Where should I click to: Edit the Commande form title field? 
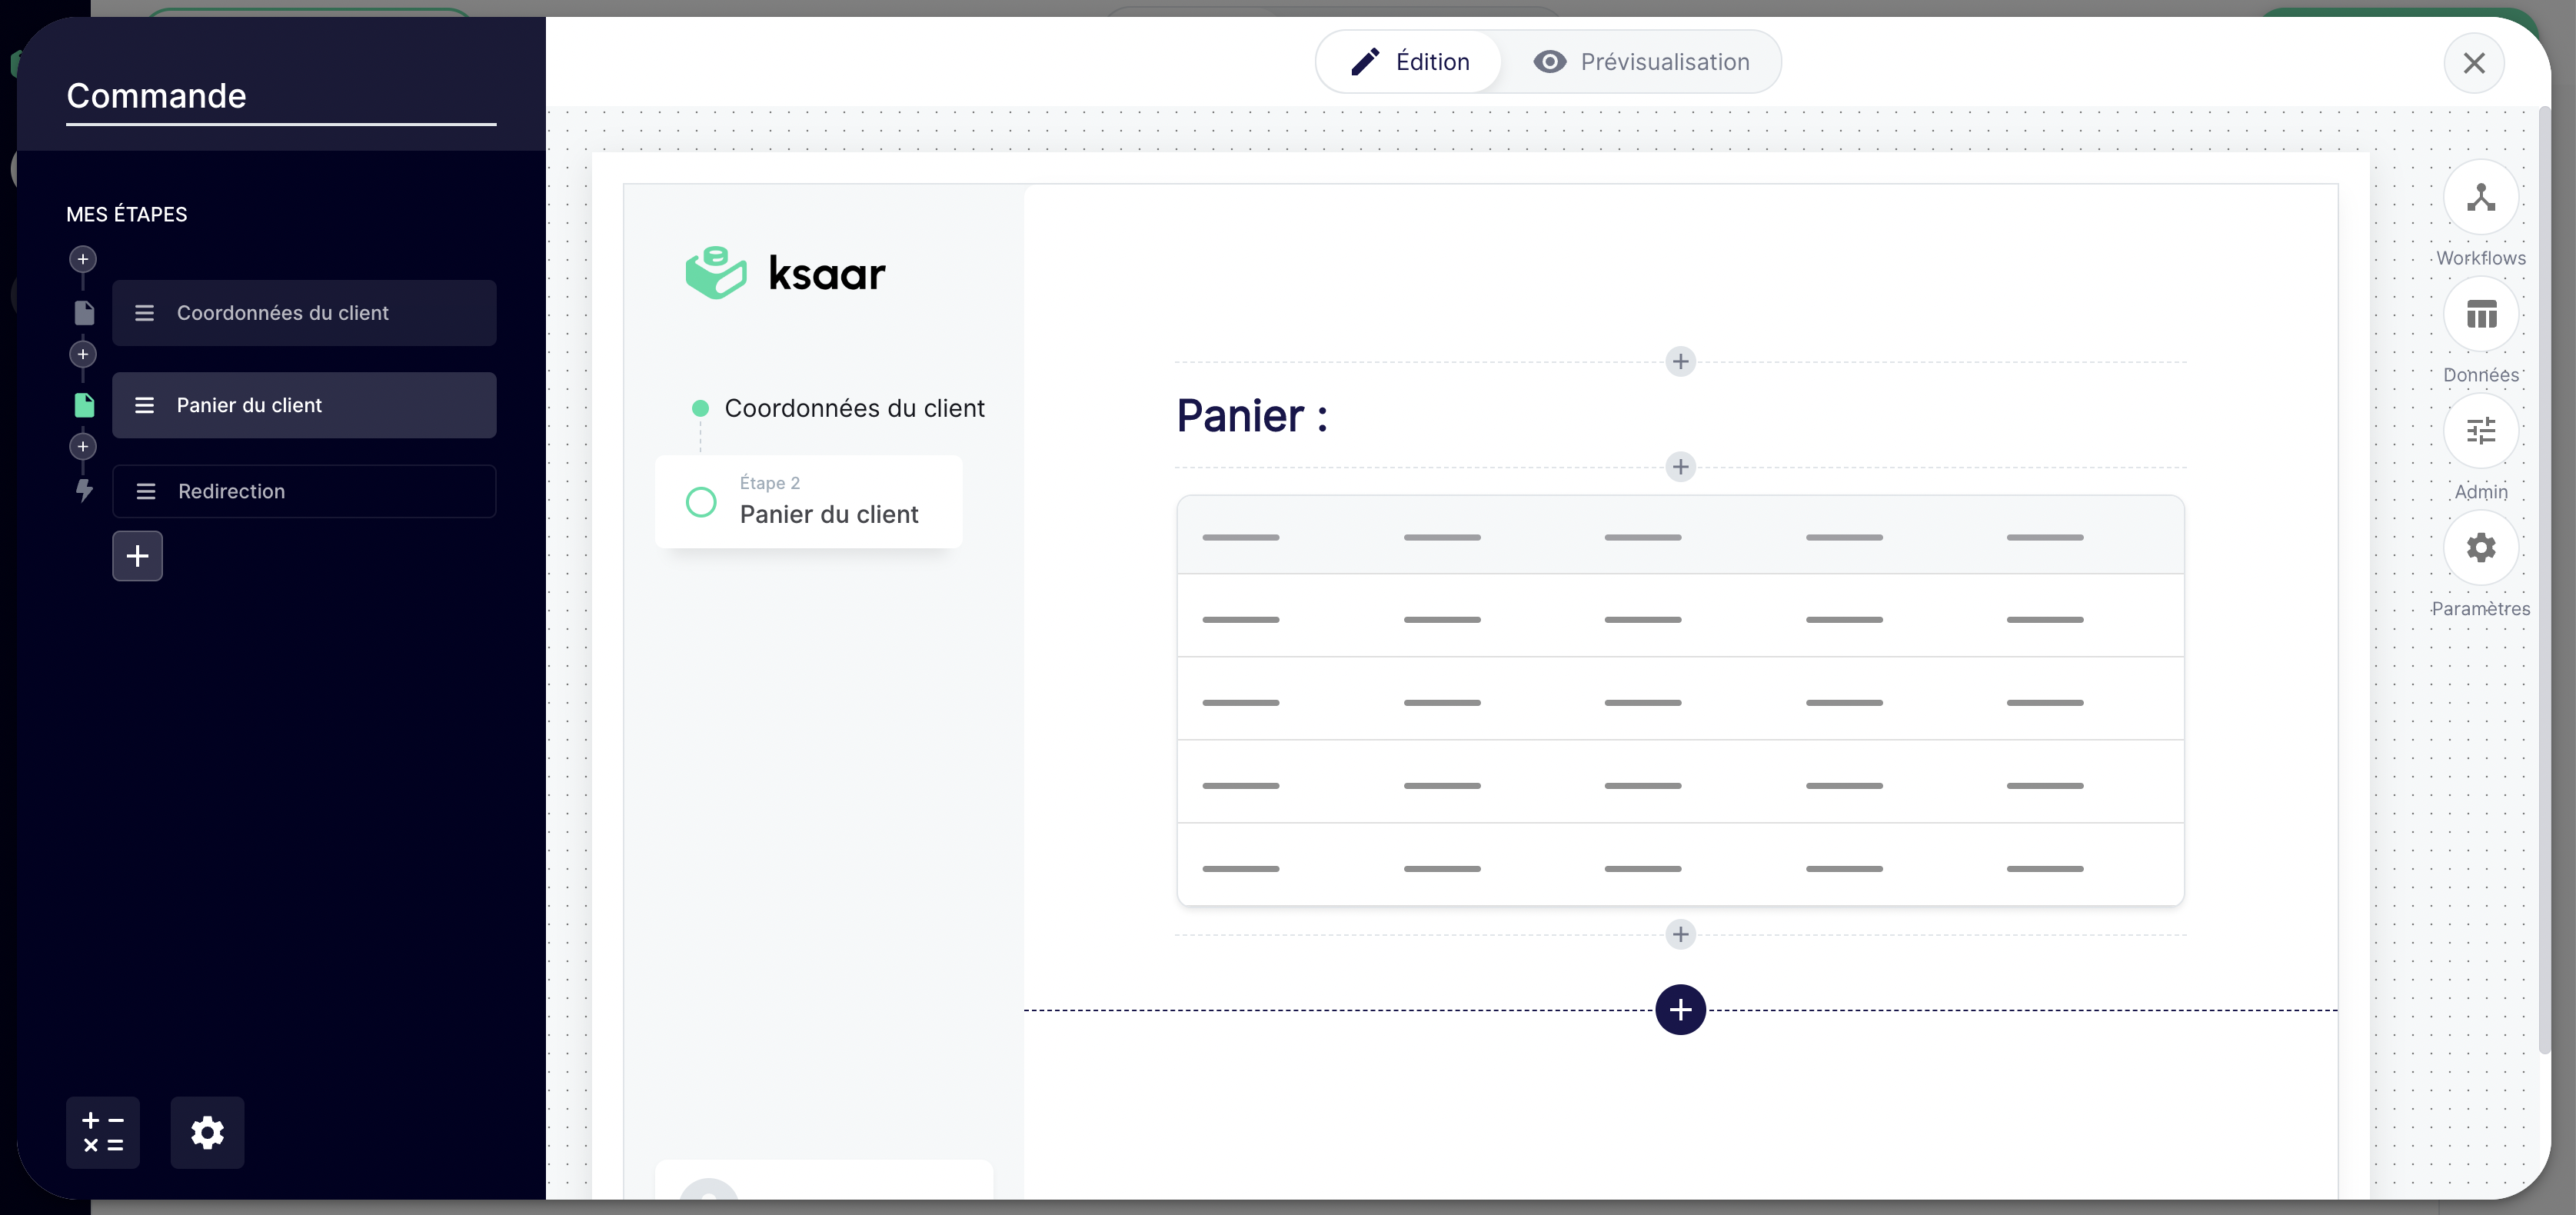coord(281,97)
